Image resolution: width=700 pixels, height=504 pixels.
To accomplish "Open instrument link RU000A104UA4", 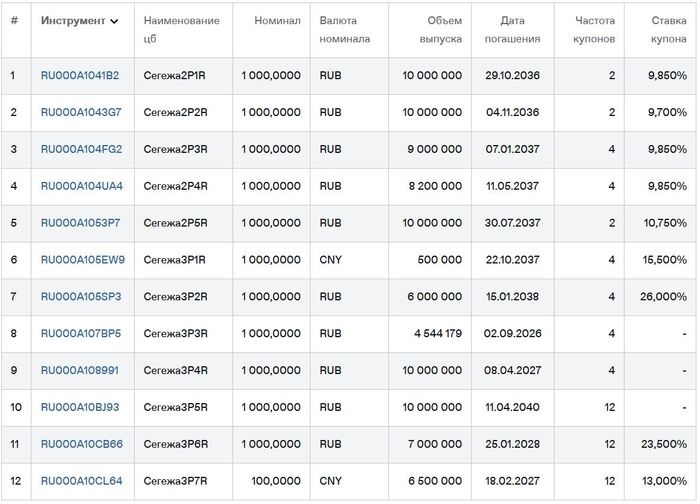I will [x=81, y=186].
